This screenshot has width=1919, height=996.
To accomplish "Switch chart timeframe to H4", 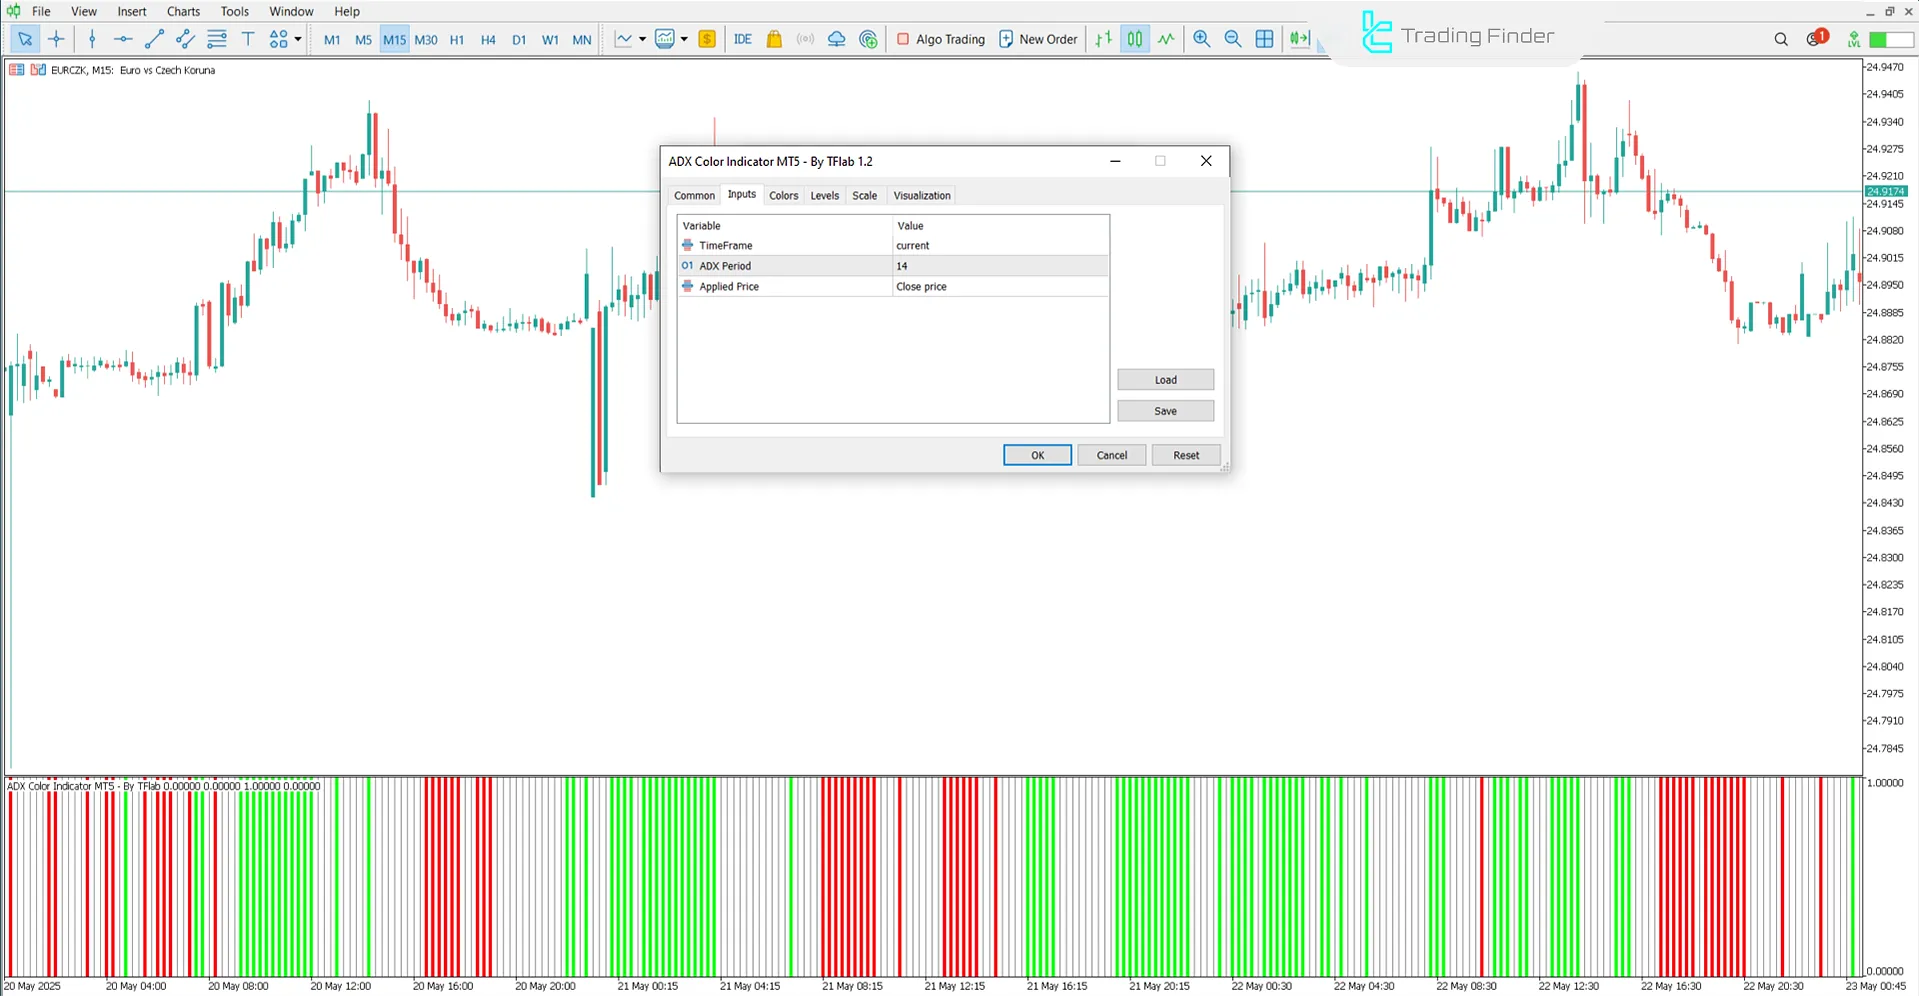I will (x=488, y=39).
